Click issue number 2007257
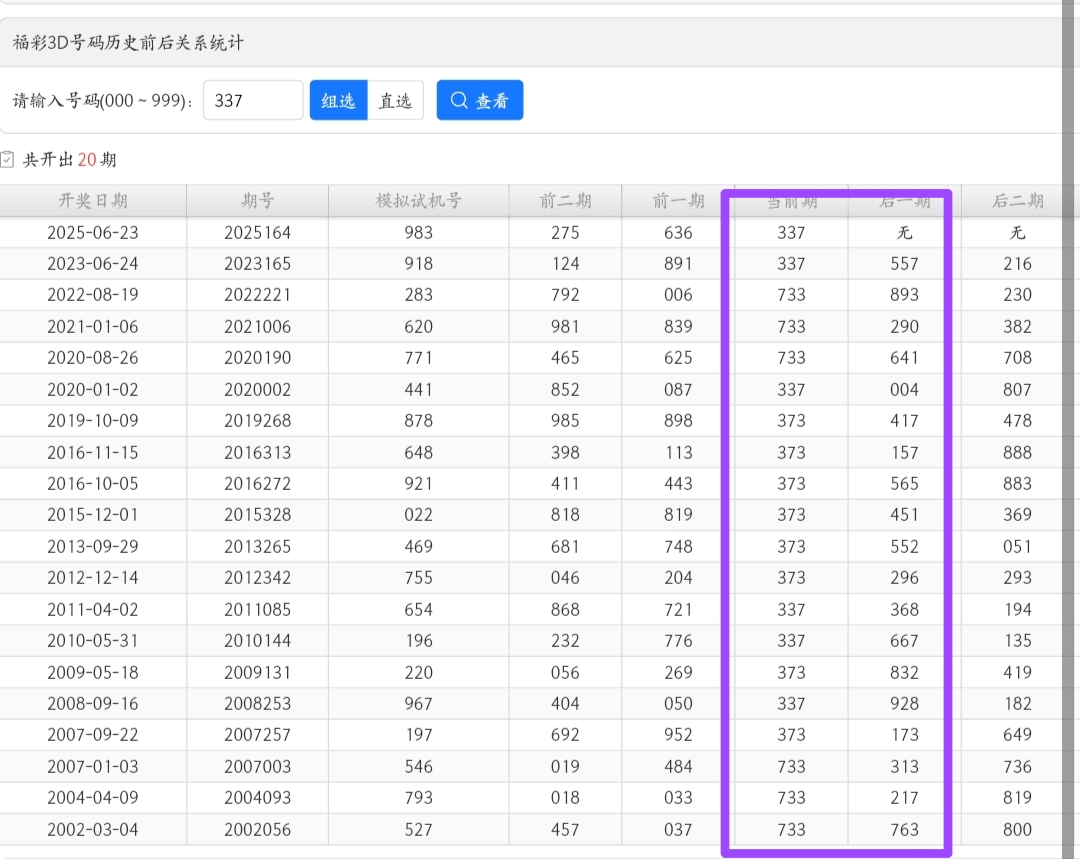This screenshot has width=1080, height=859. (x=258, y=735)
